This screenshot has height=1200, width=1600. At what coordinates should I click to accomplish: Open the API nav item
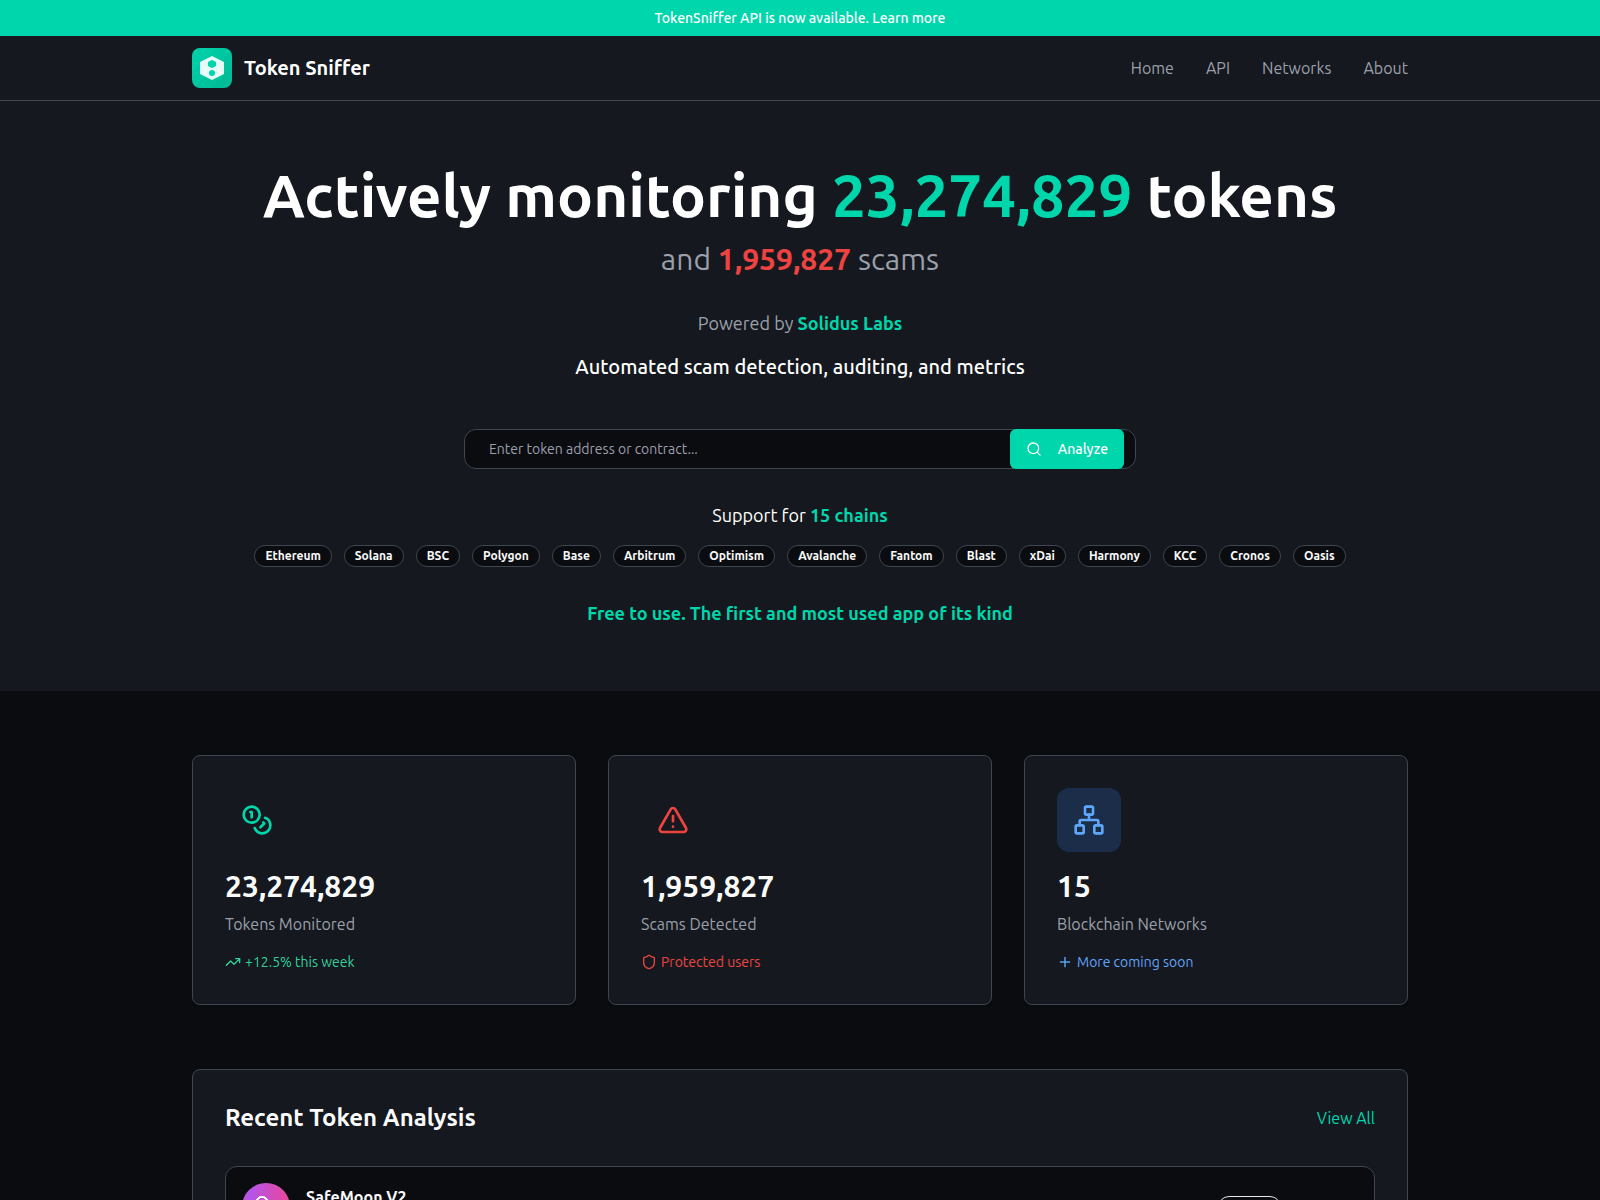[1218, 68]
